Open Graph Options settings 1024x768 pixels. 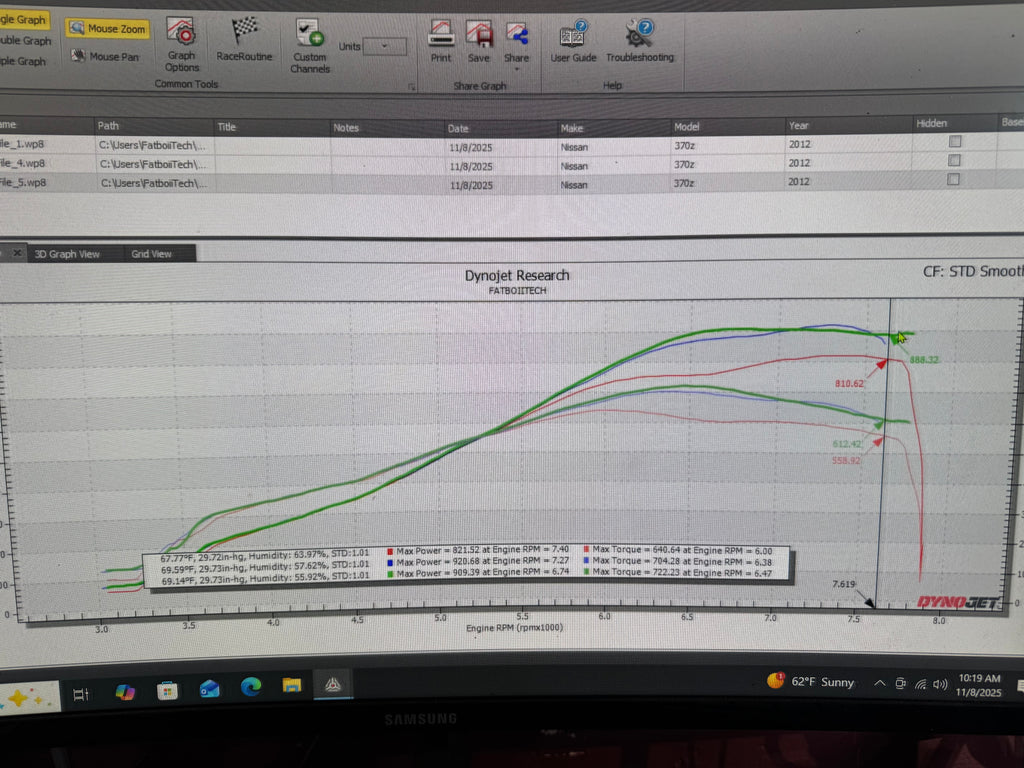pos(181,44)
